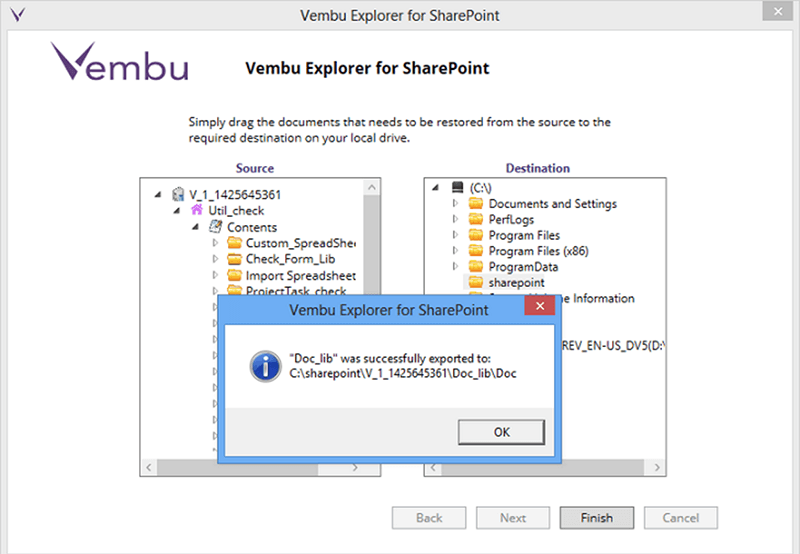Collapse the Contents tree node
Viewport: 800px width, 554px height.
[195, 227]
